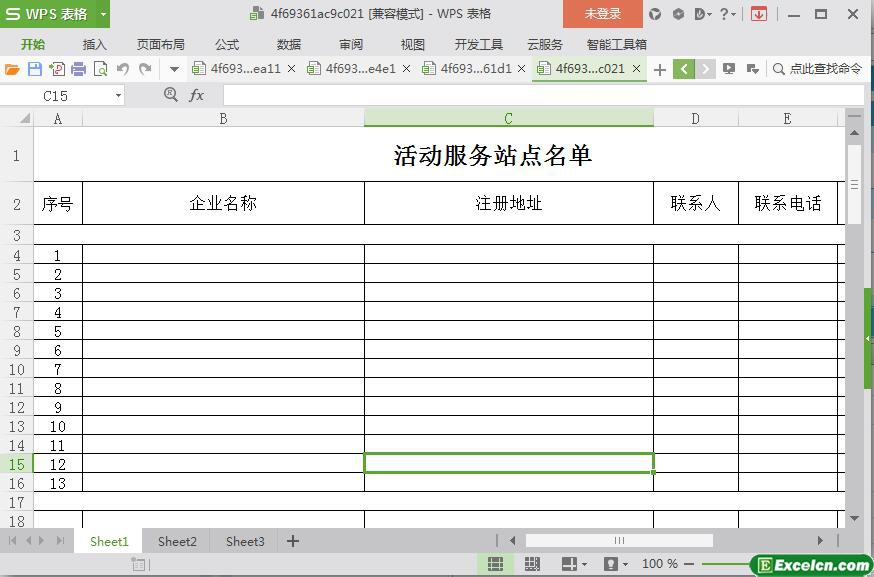Click the 联系电话 header cell

tap(788, 203)
